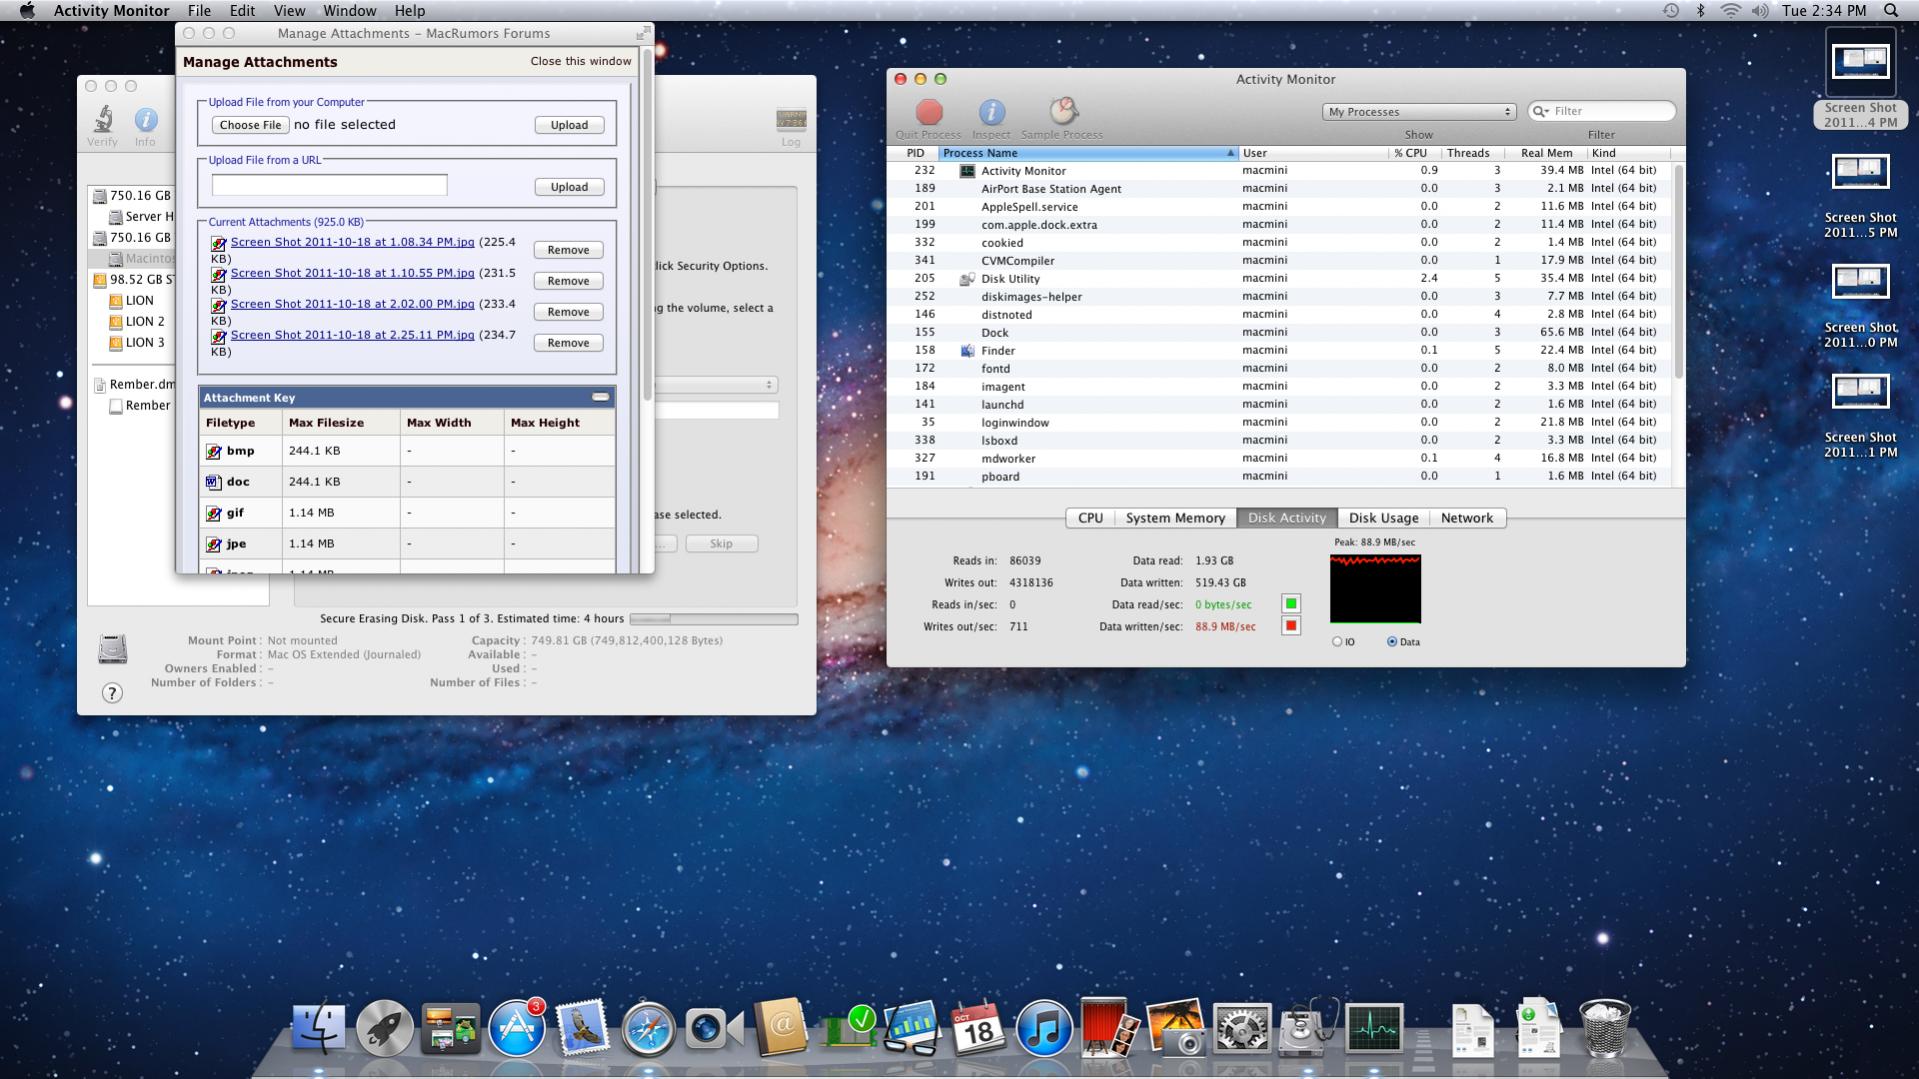Select the topmost Screen Shot desktop thumbnail
The image size is (1919, 1079).
tap(1860, 62)
